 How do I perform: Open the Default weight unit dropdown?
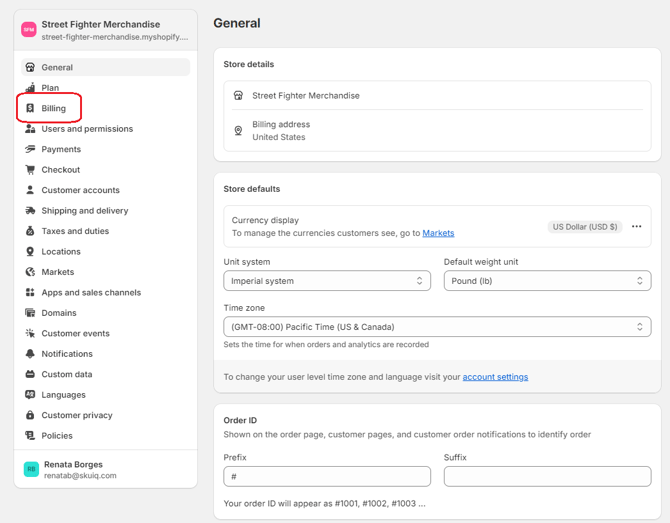547,281
